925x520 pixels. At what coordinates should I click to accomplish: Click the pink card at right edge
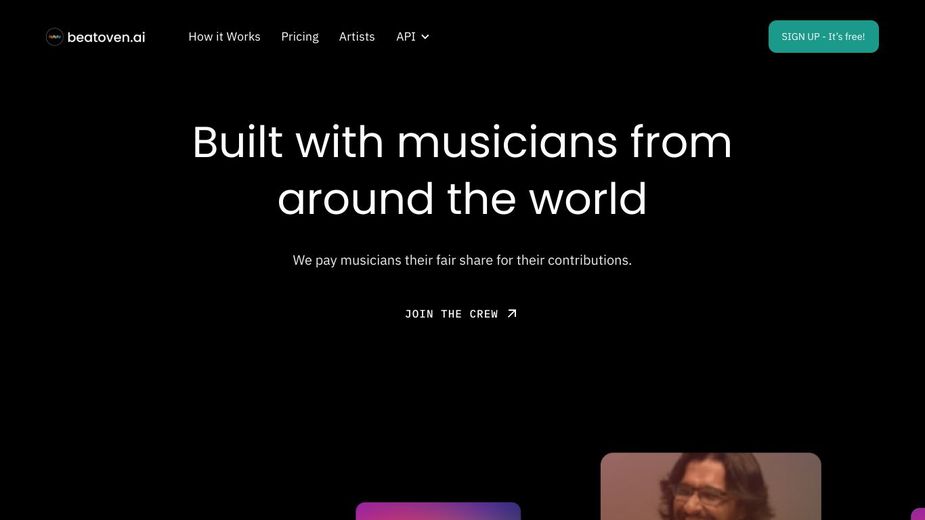pyautogui.click(x=918, y=514)
